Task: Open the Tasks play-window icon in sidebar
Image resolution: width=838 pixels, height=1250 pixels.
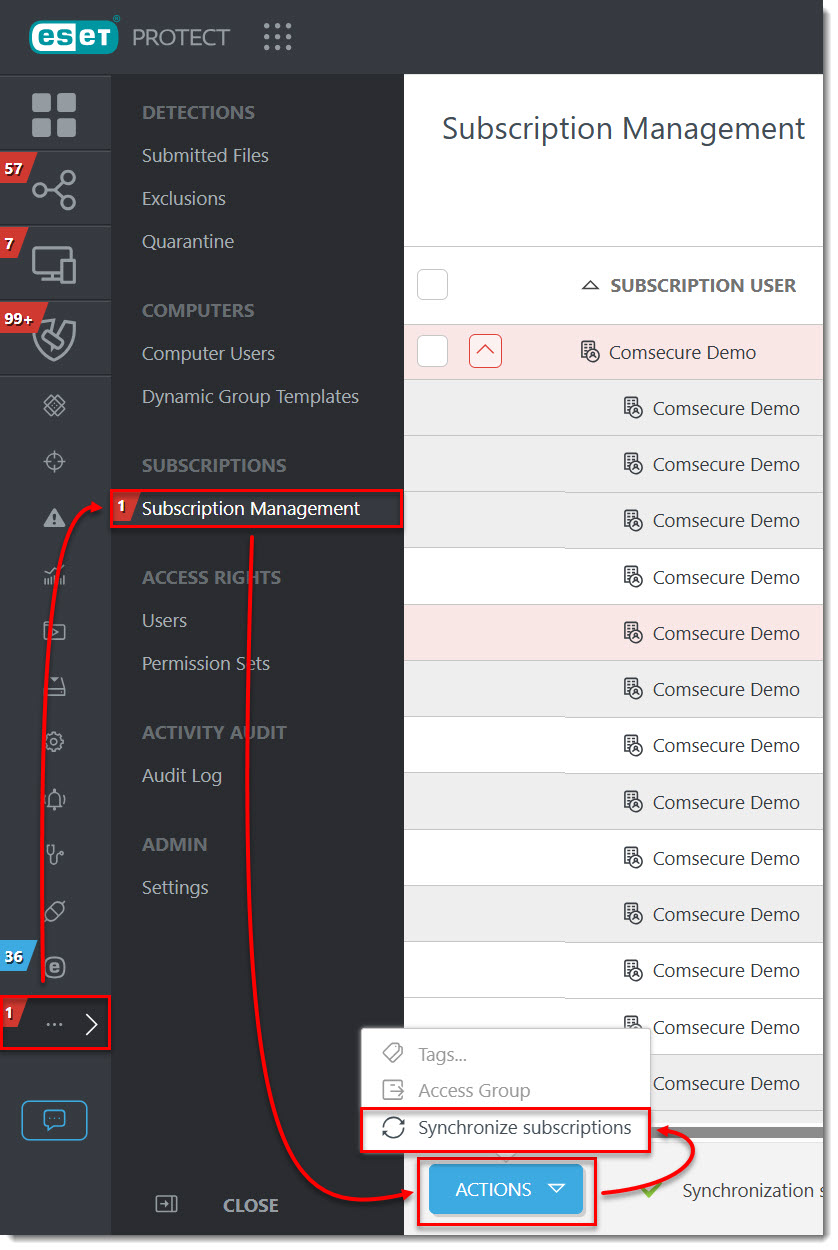Action: coord(54,630)
